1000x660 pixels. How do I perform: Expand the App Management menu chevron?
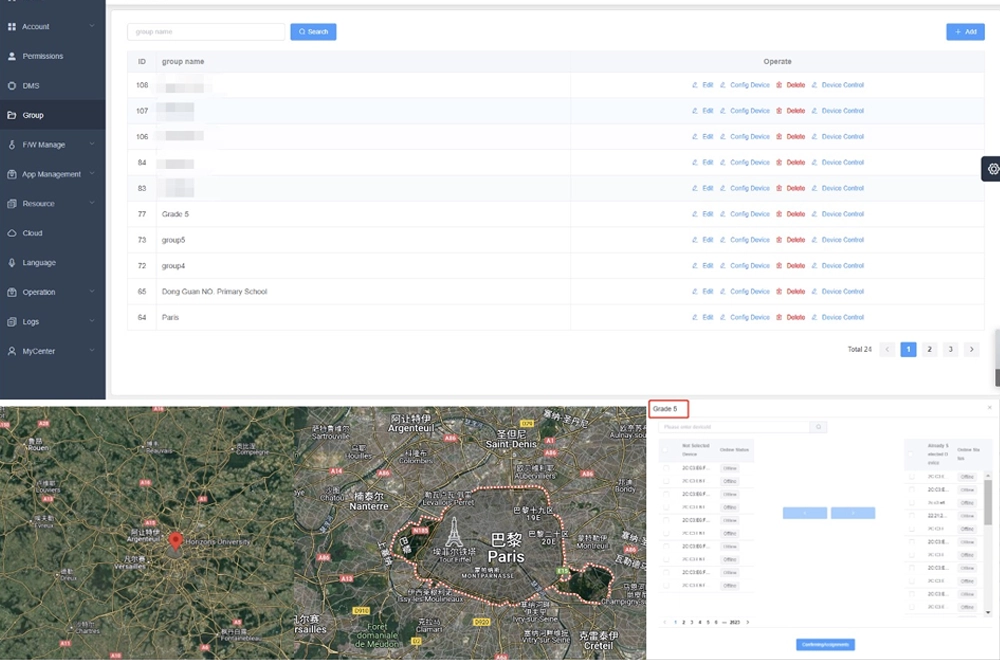(92, 173)
